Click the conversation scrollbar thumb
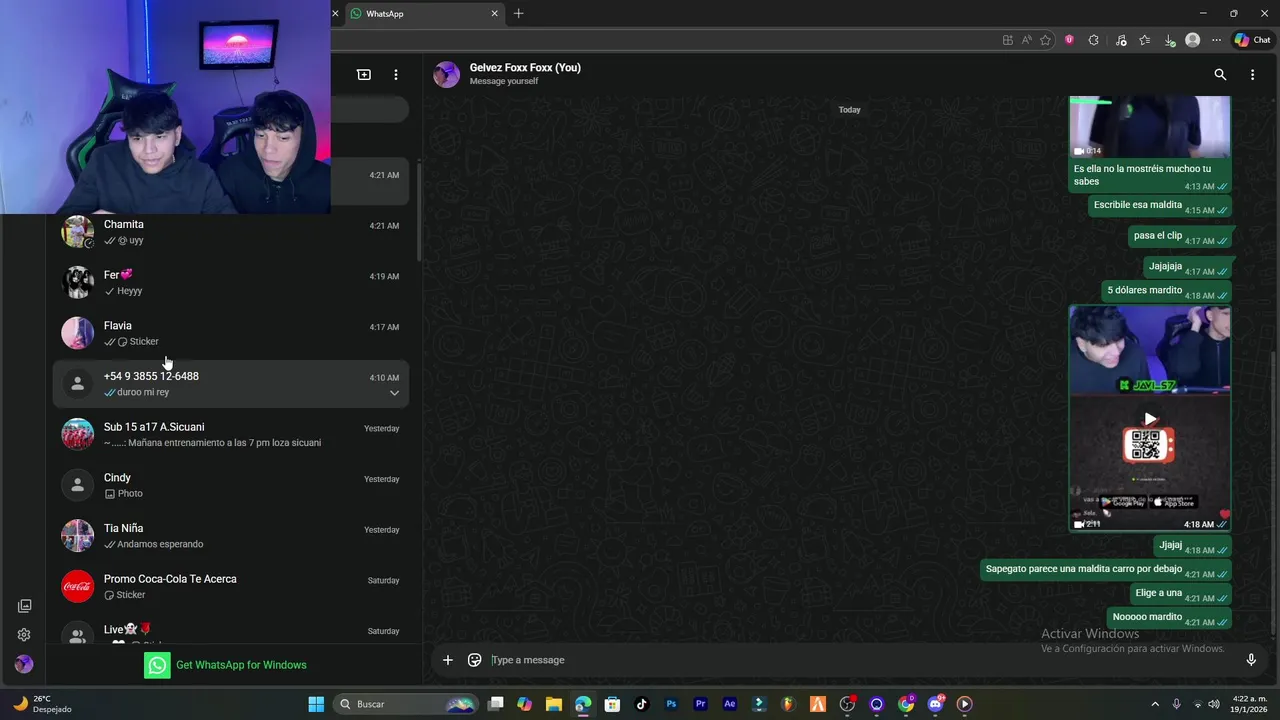 [x=1272, y=492]
